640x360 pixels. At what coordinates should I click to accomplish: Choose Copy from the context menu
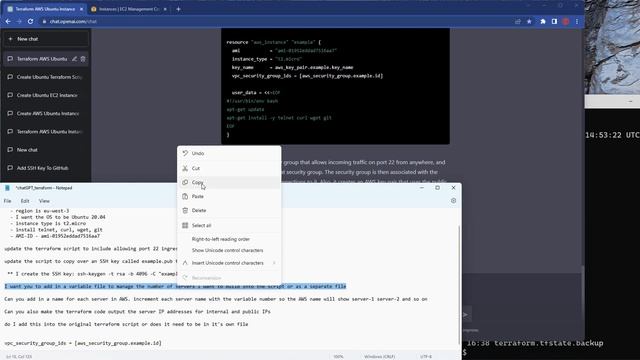(x=229, y=182)
